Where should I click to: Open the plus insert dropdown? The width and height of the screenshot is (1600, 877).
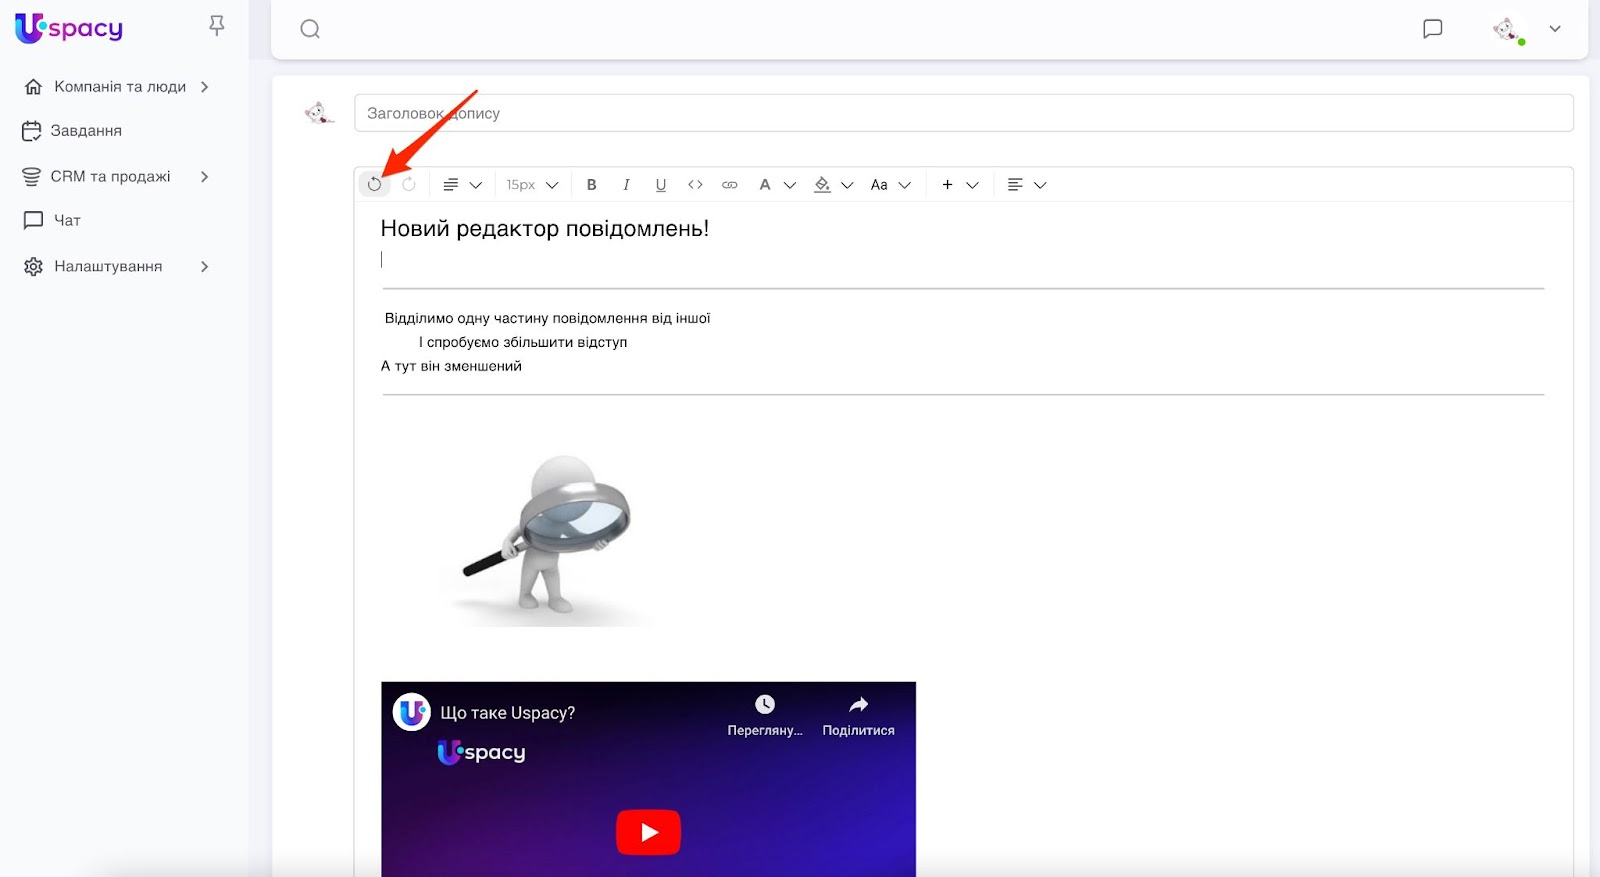(959, 185)
